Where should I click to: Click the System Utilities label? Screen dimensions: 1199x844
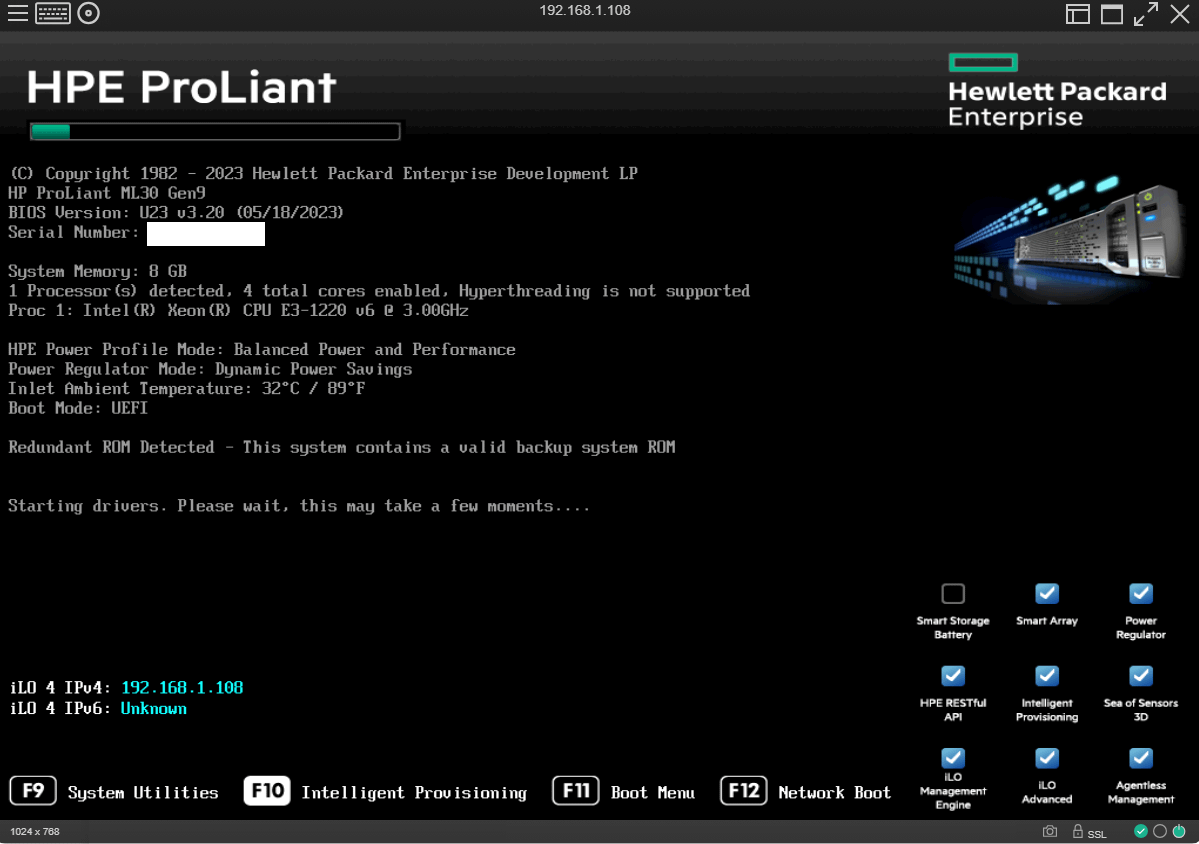pos(143,793)
